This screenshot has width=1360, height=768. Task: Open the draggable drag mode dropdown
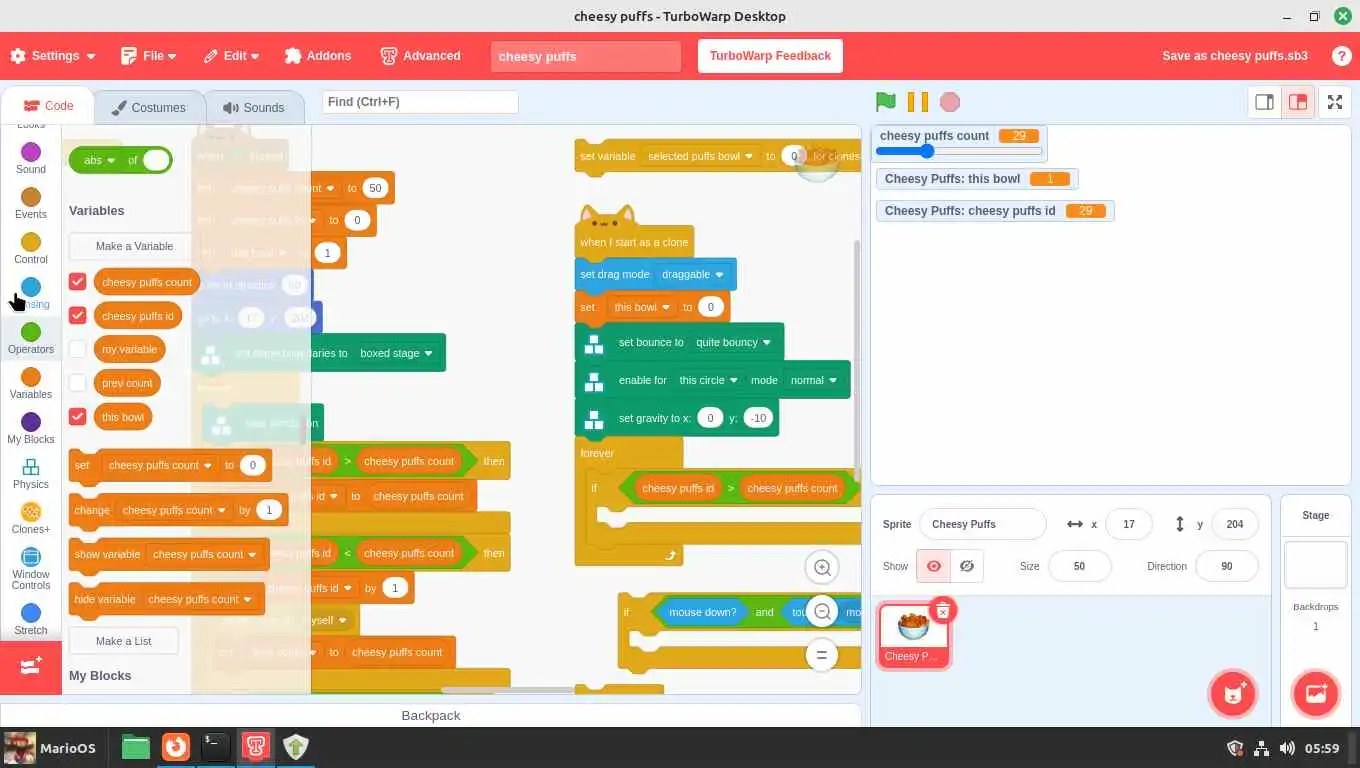pyautogui.click(x=693, y=274)
